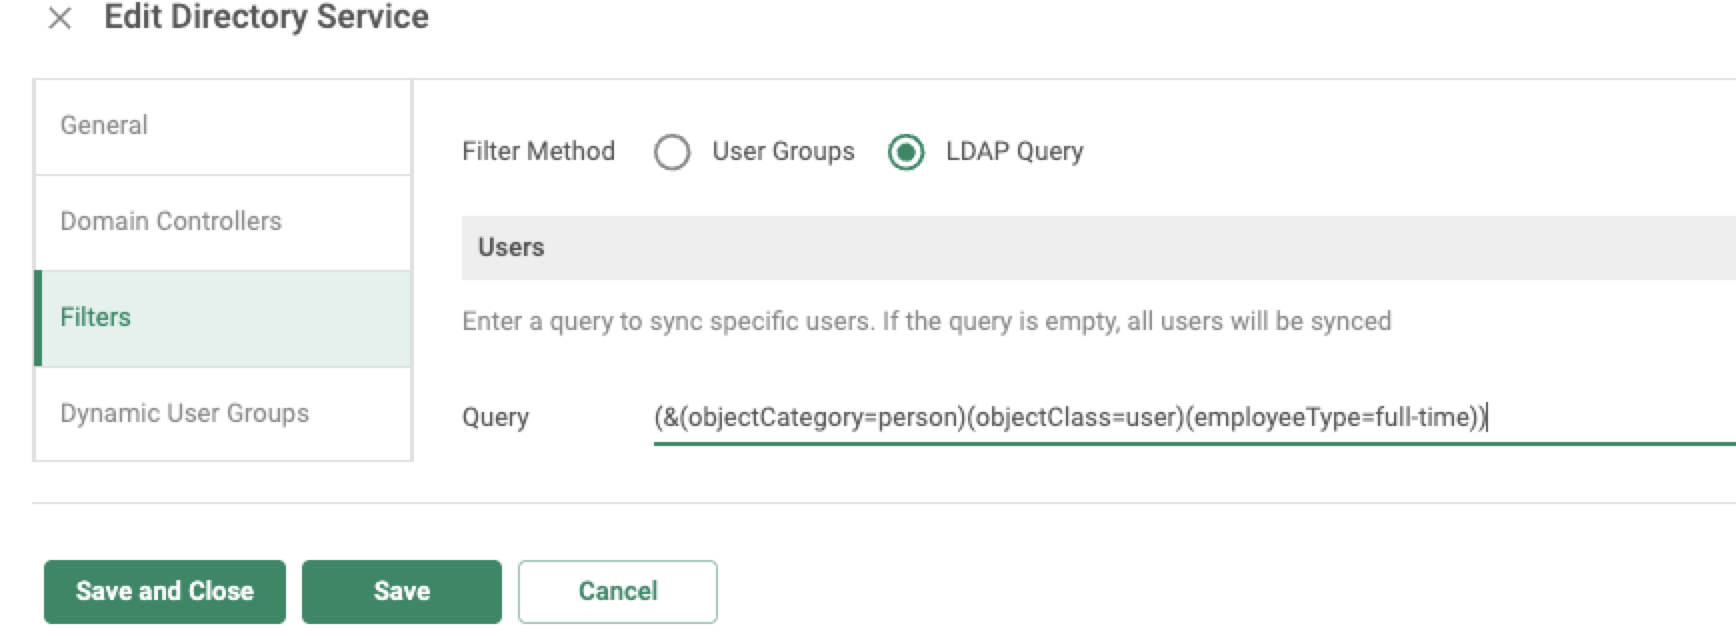Choose the LDAP Query radio button
Image resolution: width=1736 pixels, height=636 pixels.
coord(906,152)
